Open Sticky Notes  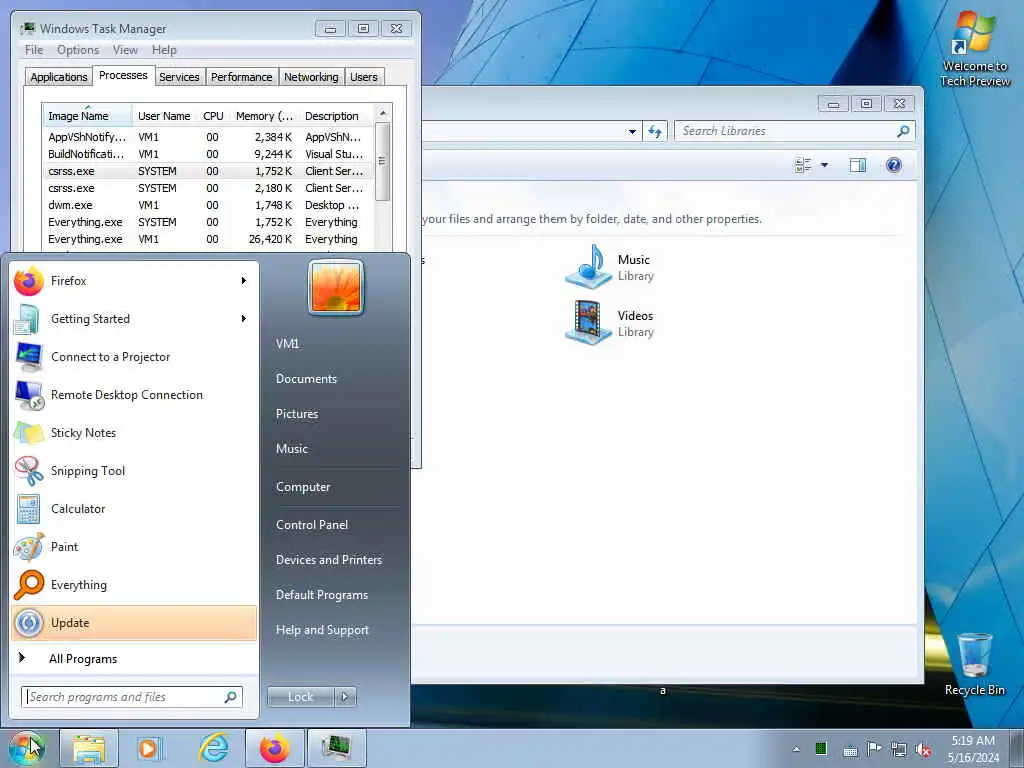(134, 432)
